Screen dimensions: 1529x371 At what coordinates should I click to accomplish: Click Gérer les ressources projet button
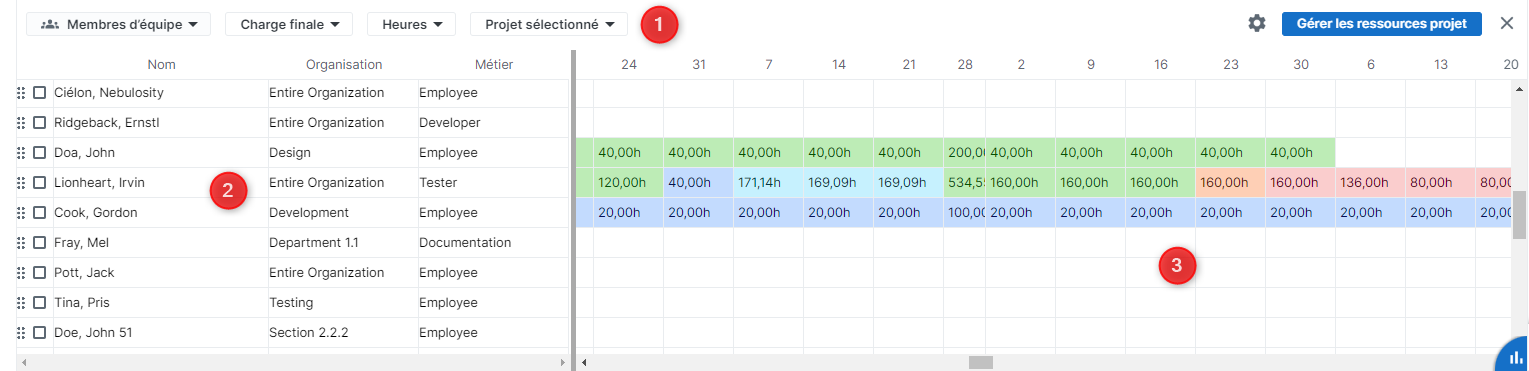tap(1381, 23)
